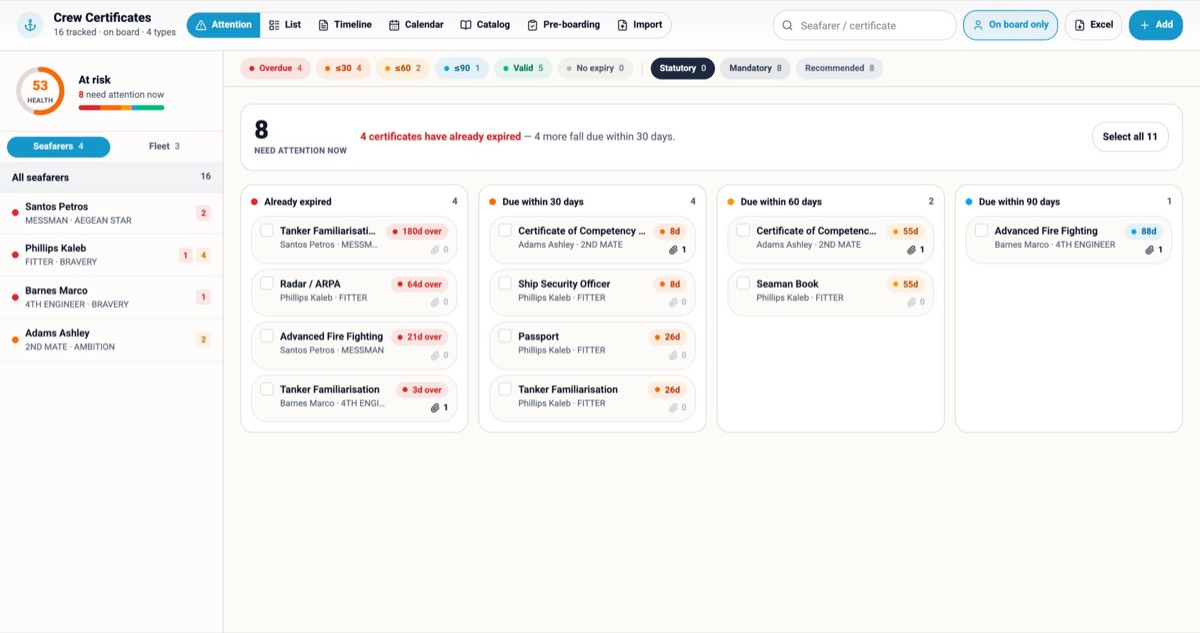Click the Select all 11 button
Viewport: 1200px width, 633px height.
click(1130, 137)
